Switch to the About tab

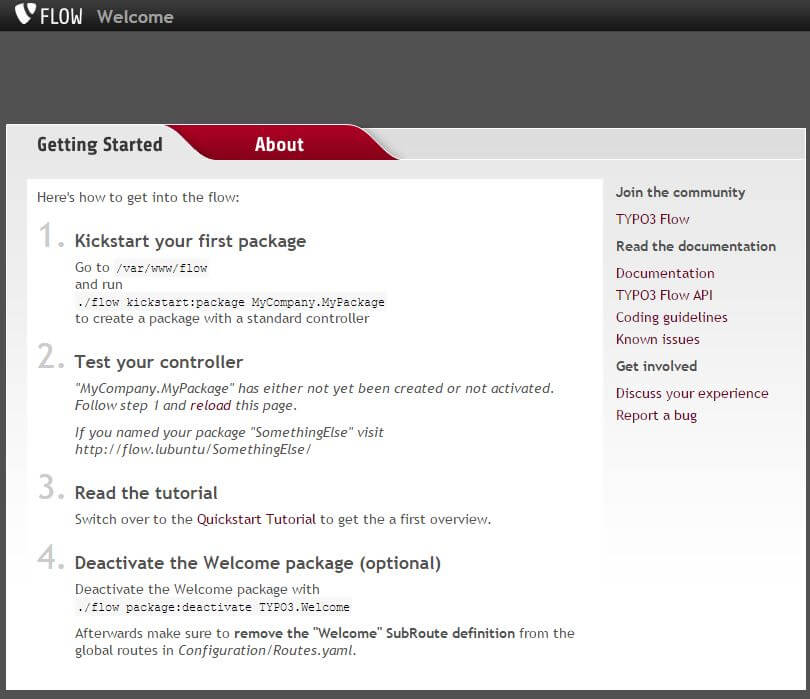[279, 144]
